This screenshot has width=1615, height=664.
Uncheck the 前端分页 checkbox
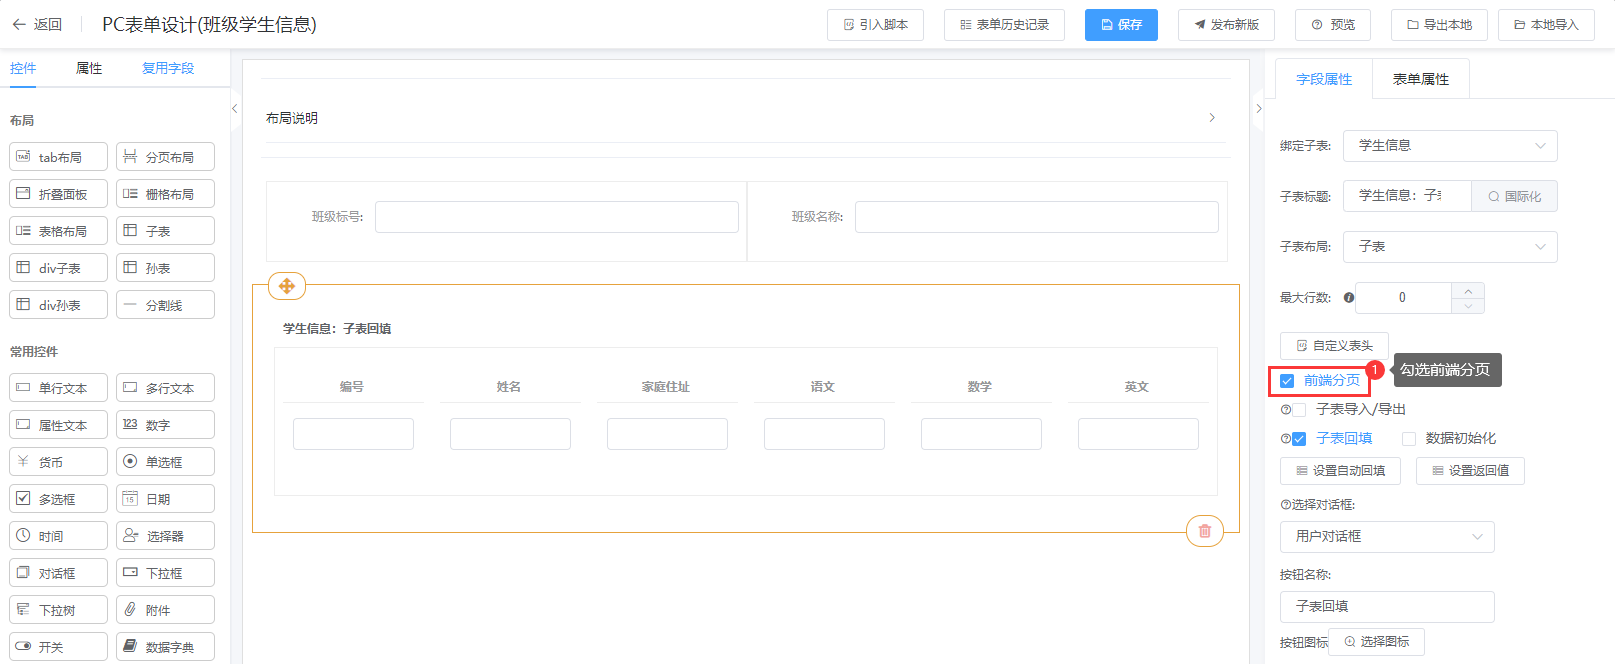tap(1287, 381)
